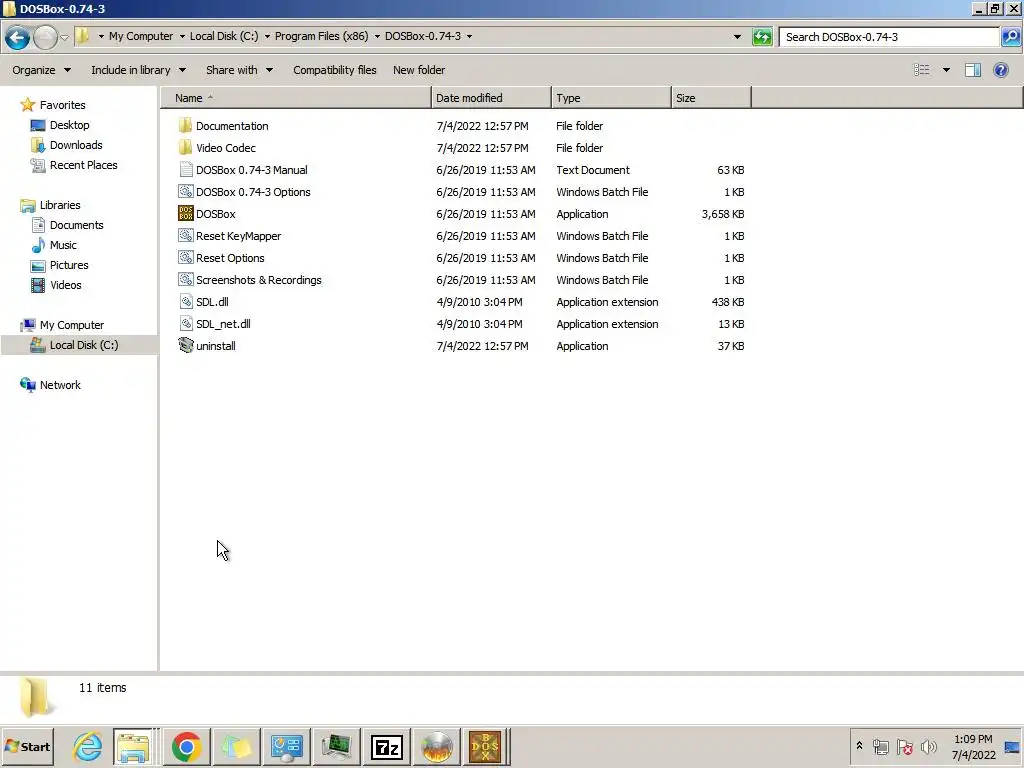Select the DOSBox application icon
This screenshot has height=768, width=1024.
(185, 214)
